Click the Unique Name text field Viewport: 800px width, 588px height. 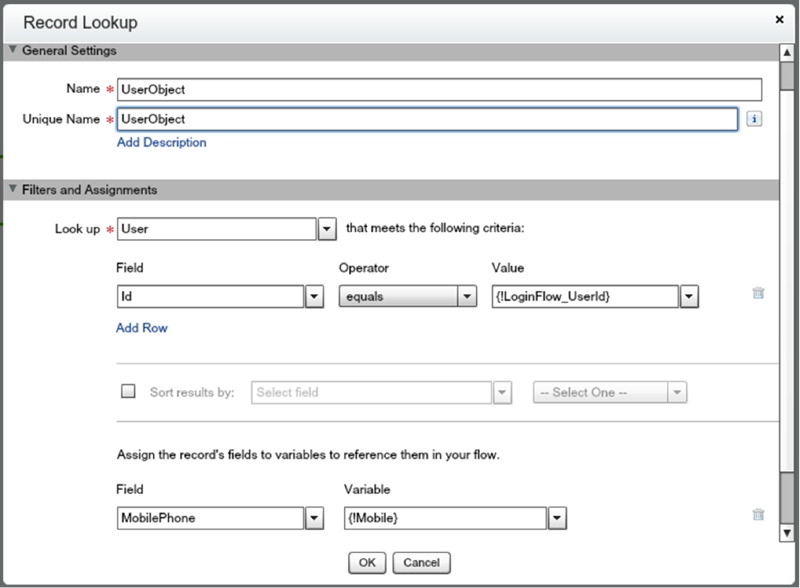pos(427,119)
